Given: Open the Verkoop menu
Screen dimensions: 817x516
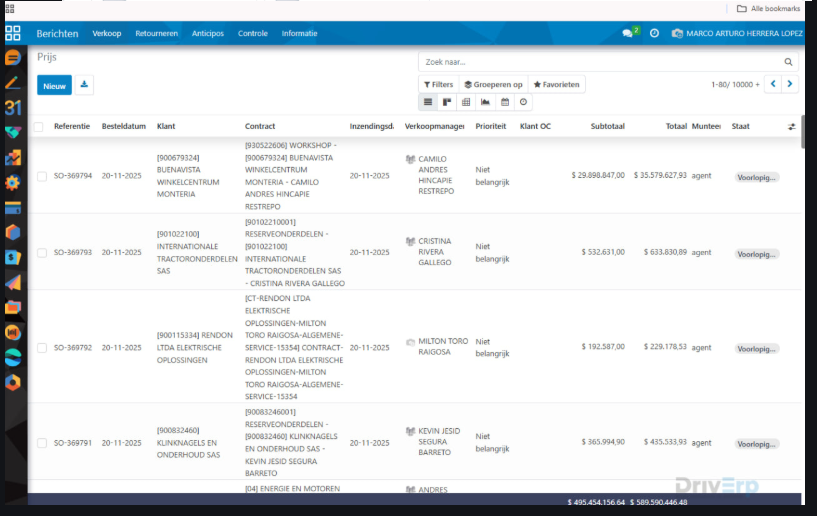Looking at the screenshot, I should [107, 33].
